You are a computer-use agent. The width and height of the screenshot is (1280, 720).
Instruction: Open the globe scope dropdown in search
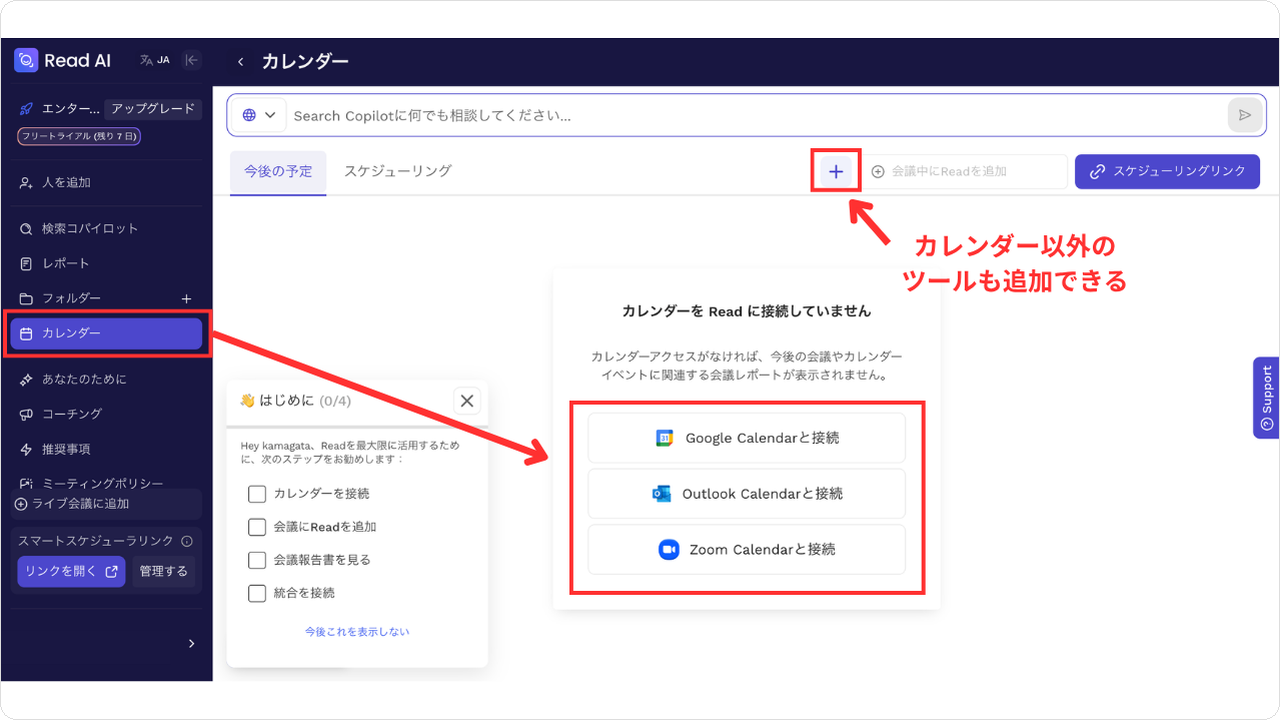tap(258, 115)
